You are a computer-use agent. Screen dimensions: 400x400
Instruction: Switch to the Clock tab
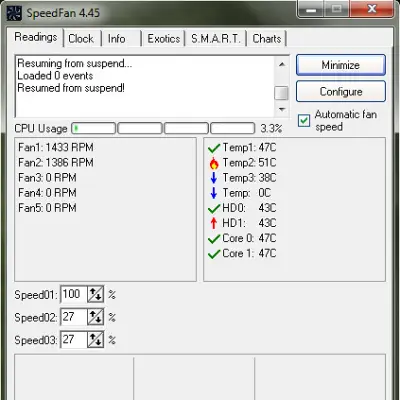coord(81,39)
